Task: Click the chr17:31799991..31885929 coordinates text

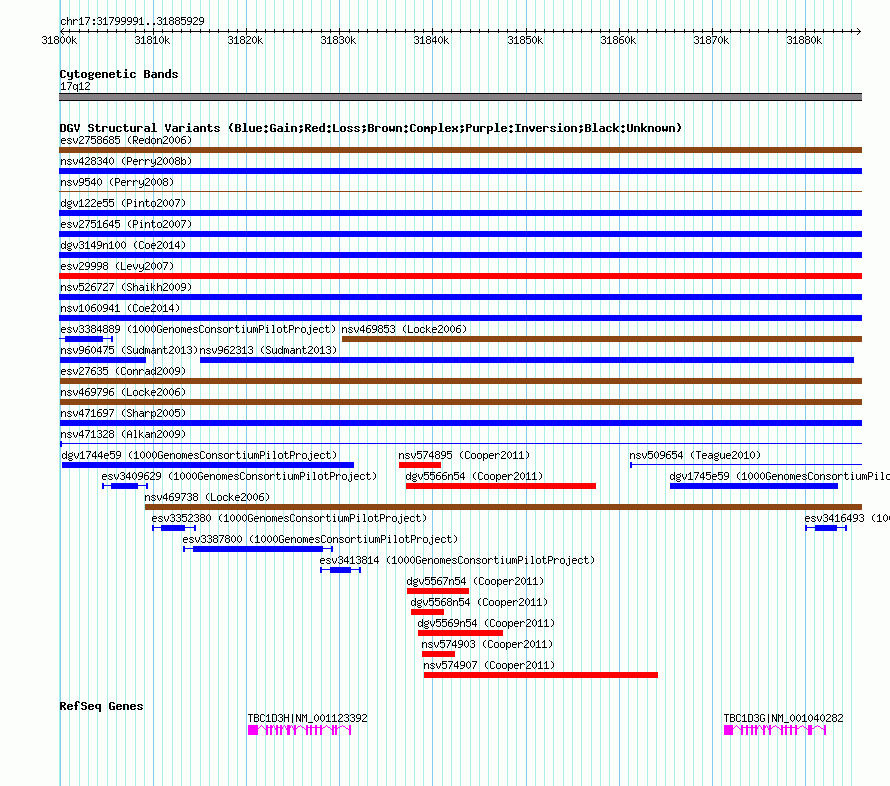Action: coord(132,21)
